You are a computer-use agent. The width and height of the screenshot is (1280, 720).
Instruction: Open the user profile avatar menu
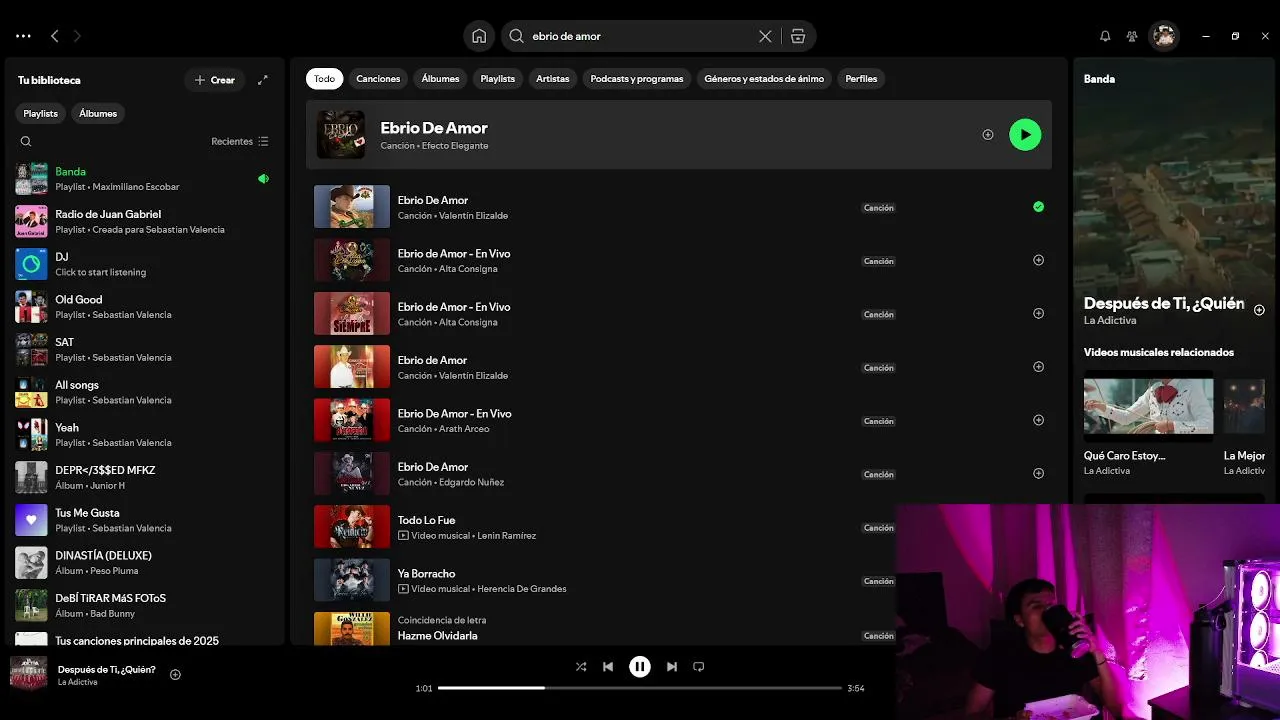pos(1164,36)
